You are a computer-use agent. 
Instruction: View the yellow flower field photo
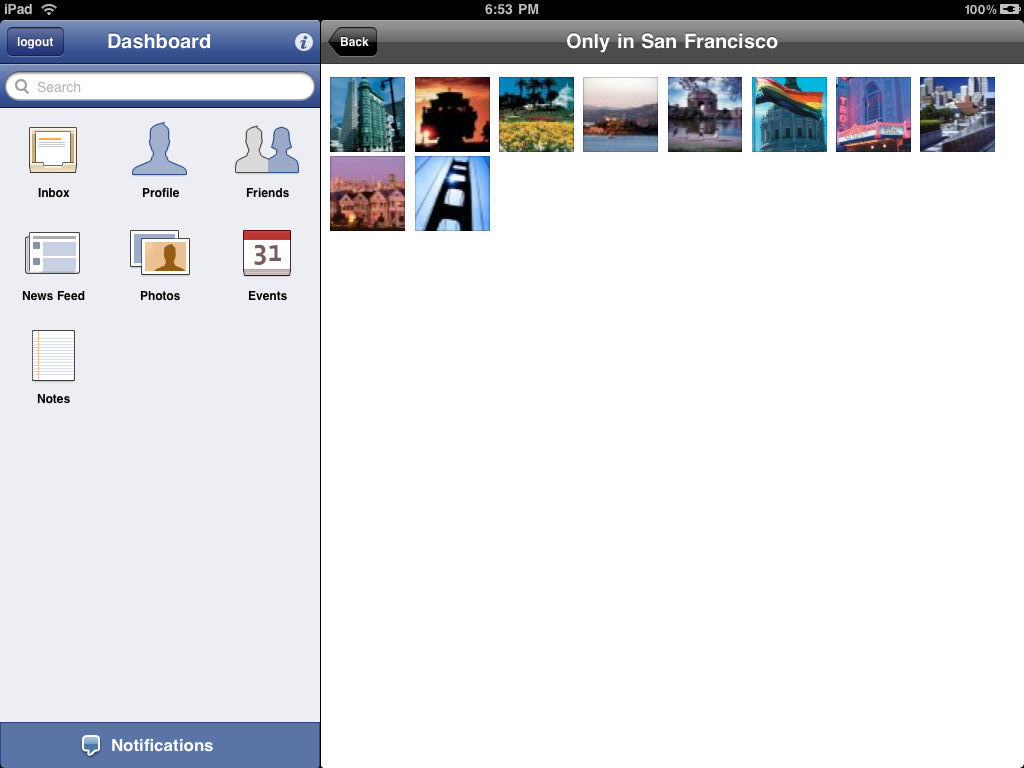pos(536,114)
